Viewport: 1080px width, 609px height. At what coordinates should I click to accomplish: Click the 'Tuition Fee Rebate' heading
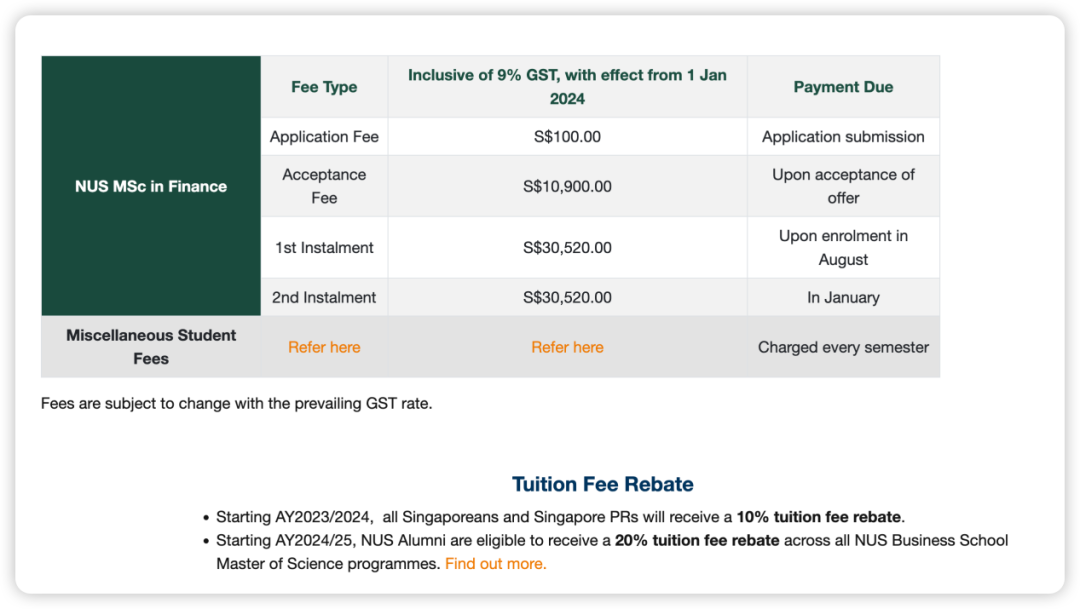tap(602, 484)
